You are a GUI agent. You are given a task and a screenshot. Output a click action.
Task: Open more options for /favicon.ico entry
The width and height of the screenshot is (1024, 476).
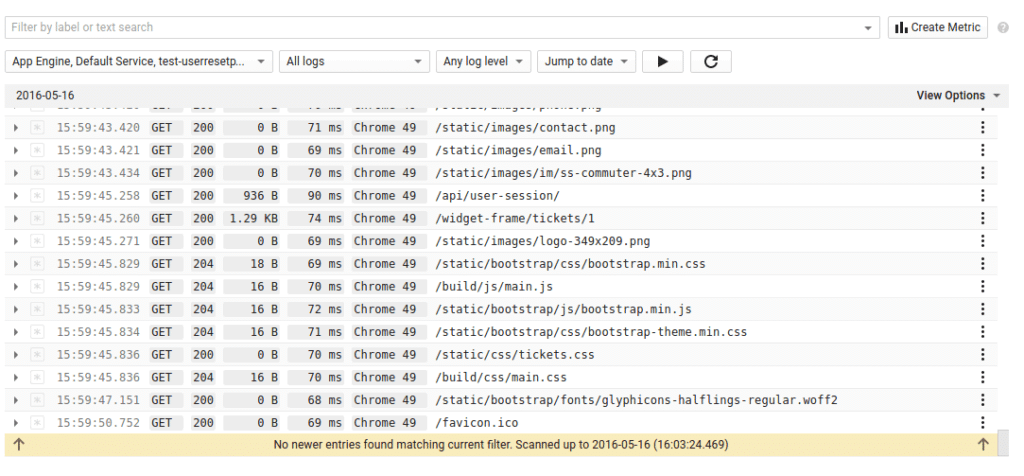(982, 422)
